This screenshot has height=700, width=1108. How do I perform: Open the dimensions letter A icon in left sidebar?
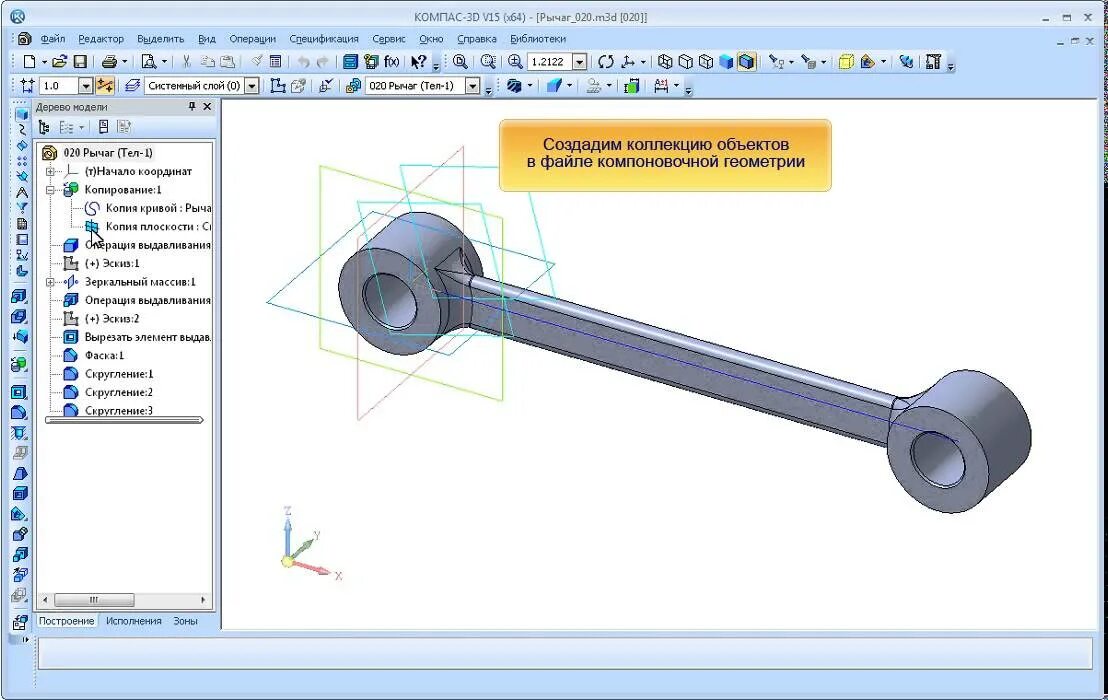click(x=22, y=192)
